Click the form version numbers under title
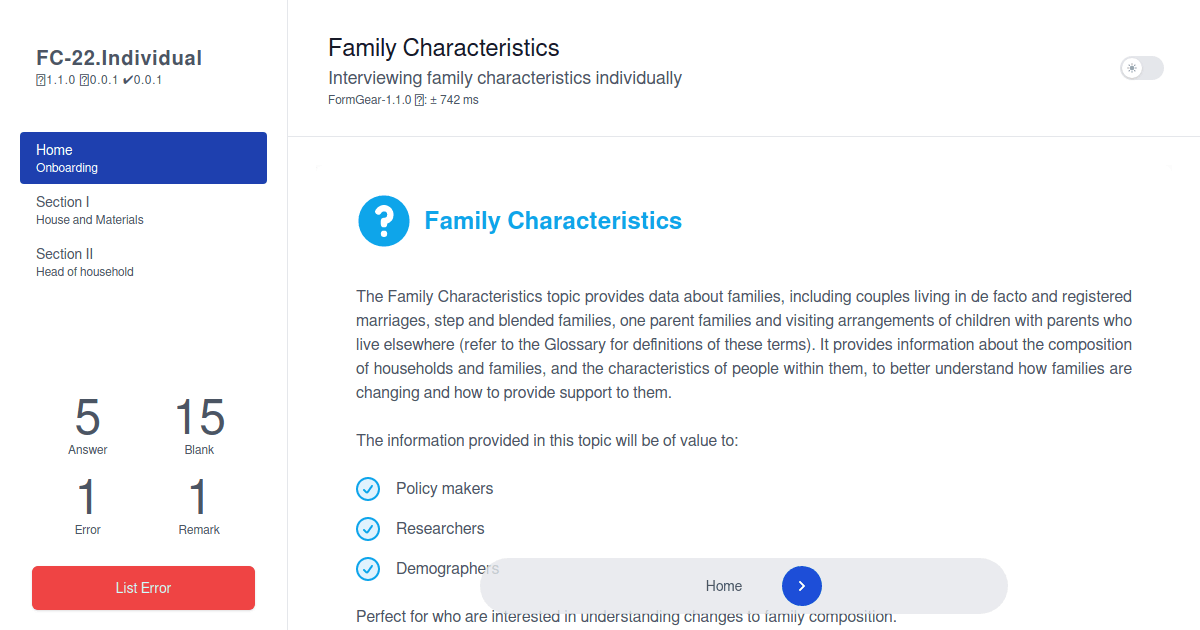 [99, 80]
